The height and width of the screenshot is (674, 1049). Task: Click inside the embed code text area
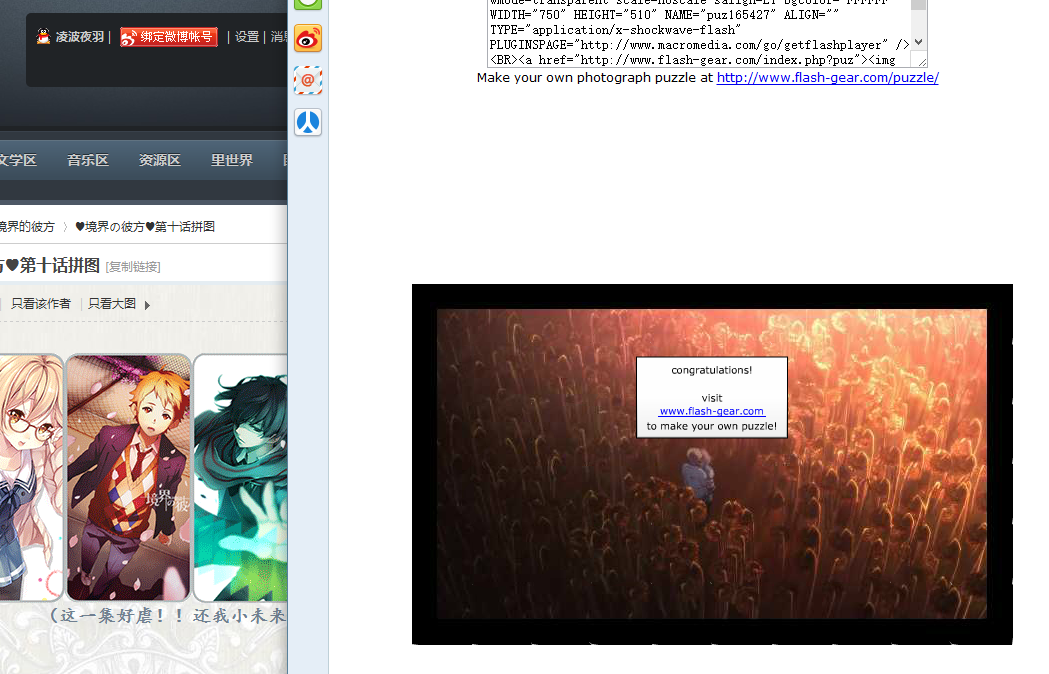[698, 30]
